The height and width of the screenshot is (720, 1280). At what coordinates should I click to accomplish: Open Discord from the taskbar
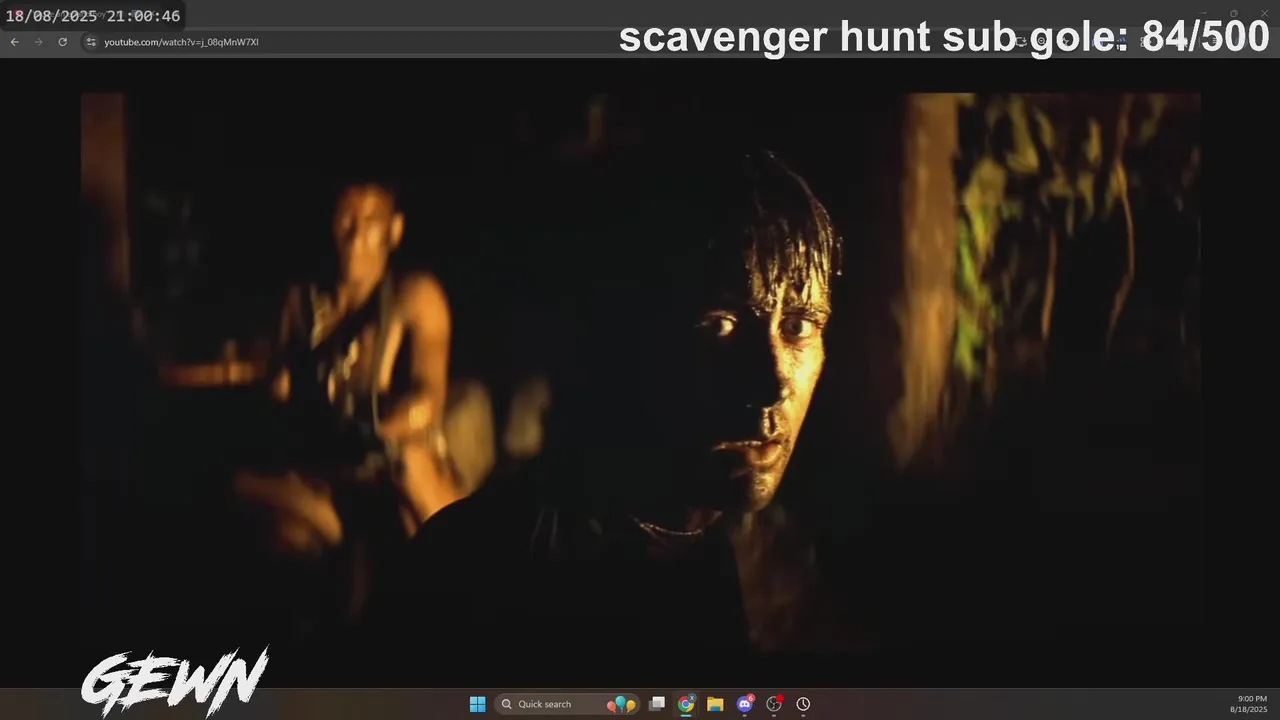[x=745, y=704]
